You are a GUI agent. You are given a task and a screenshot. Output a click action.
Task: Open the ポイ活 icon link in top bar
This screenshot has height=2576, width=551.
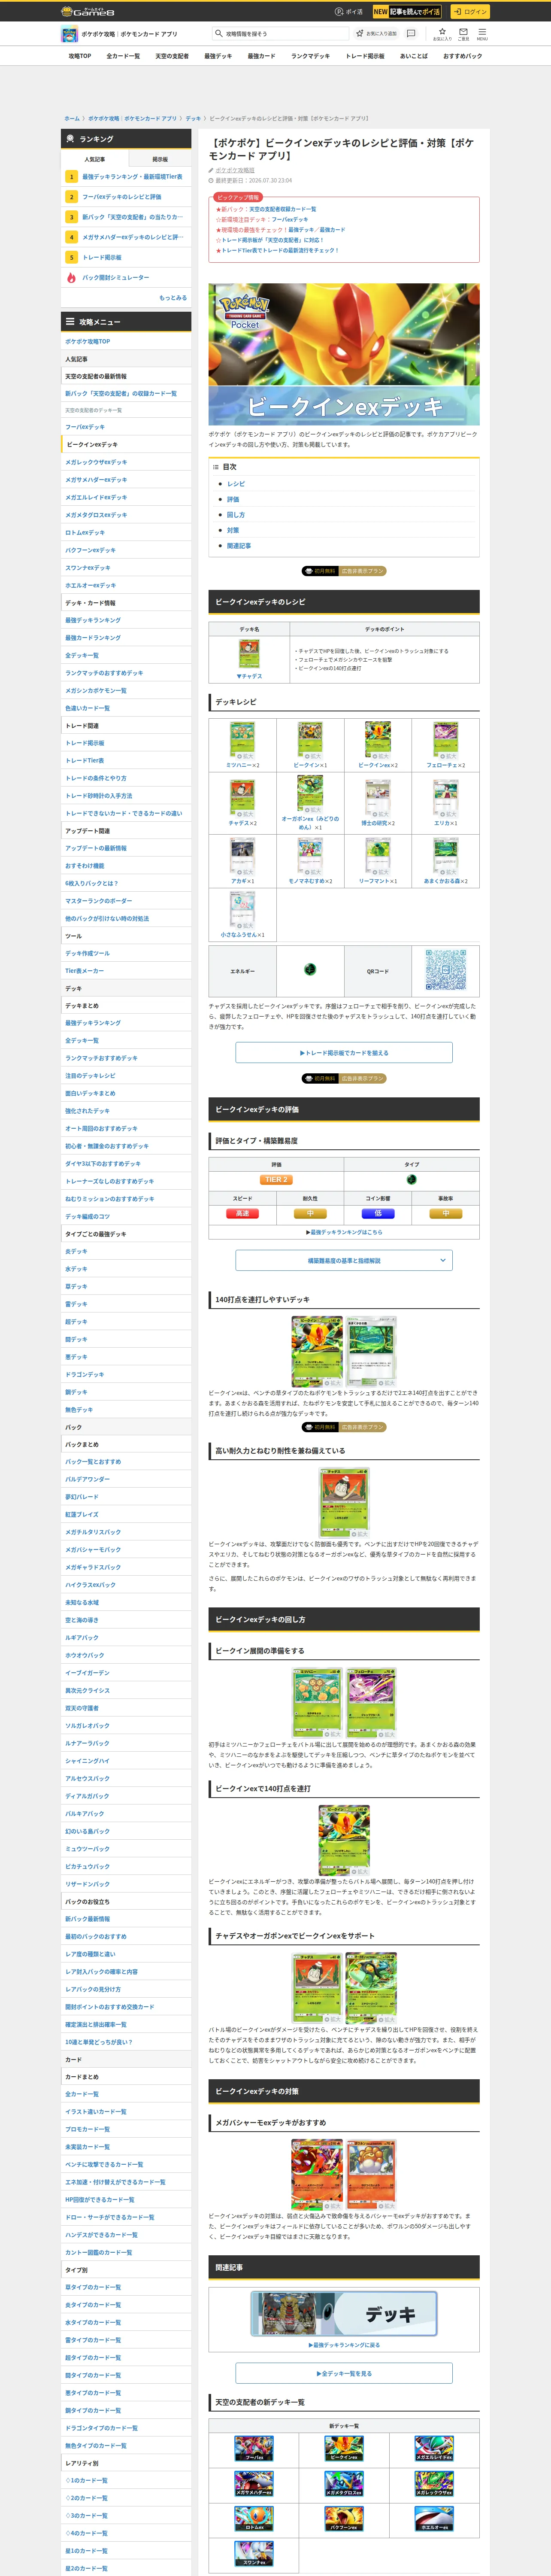point(349,12)
